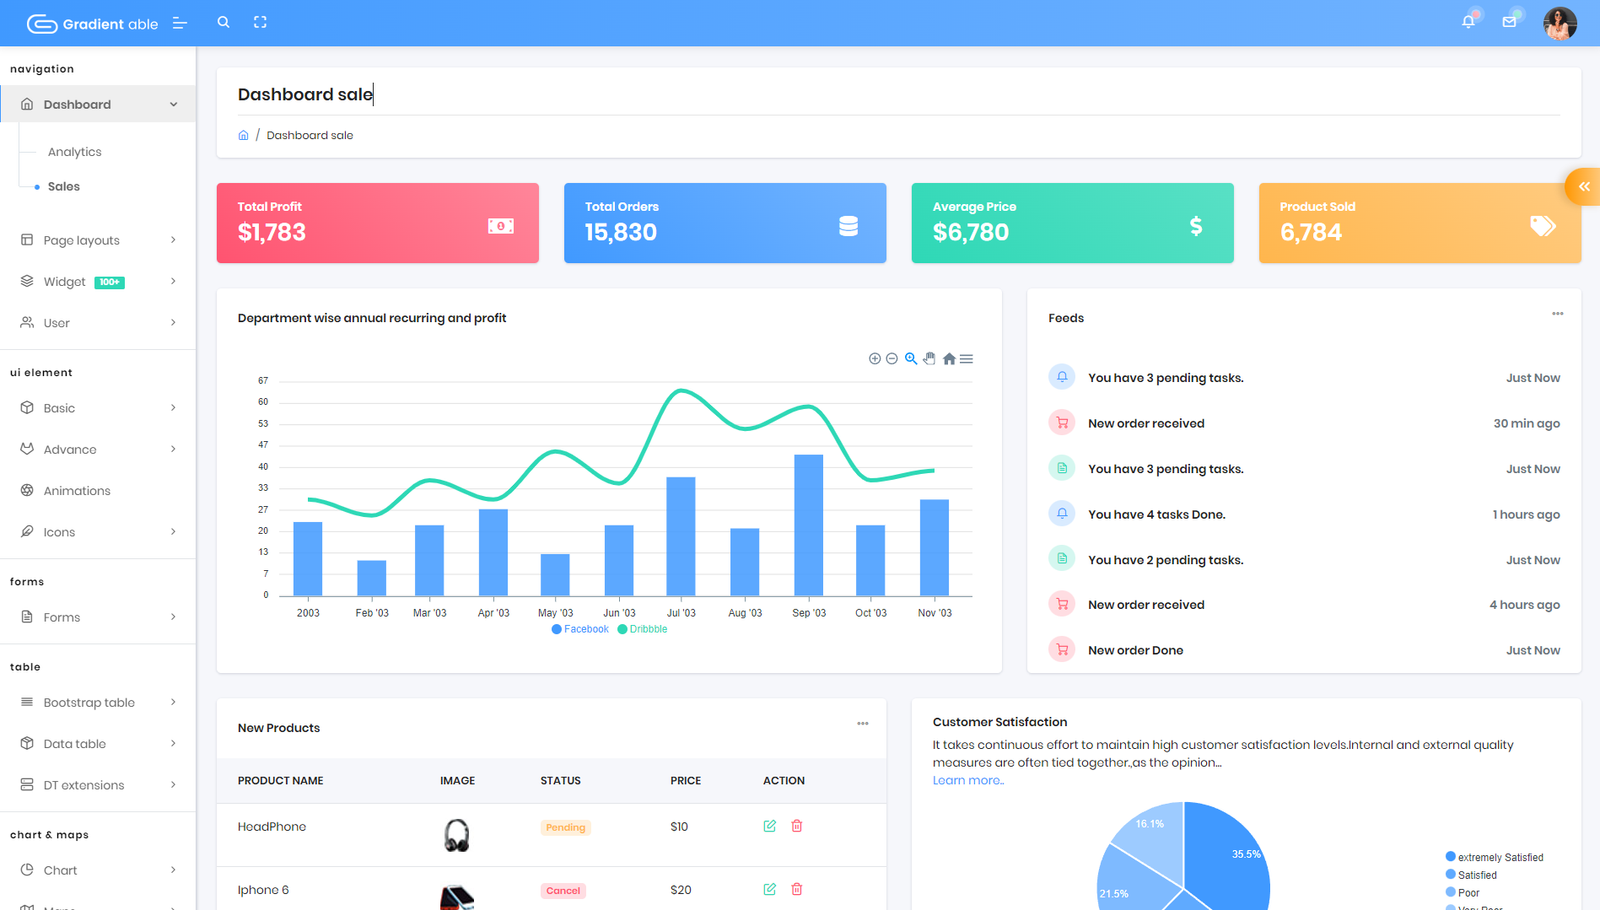Click the Average Price dollar icon
1600x910 pixels.
coord(1196,226)
